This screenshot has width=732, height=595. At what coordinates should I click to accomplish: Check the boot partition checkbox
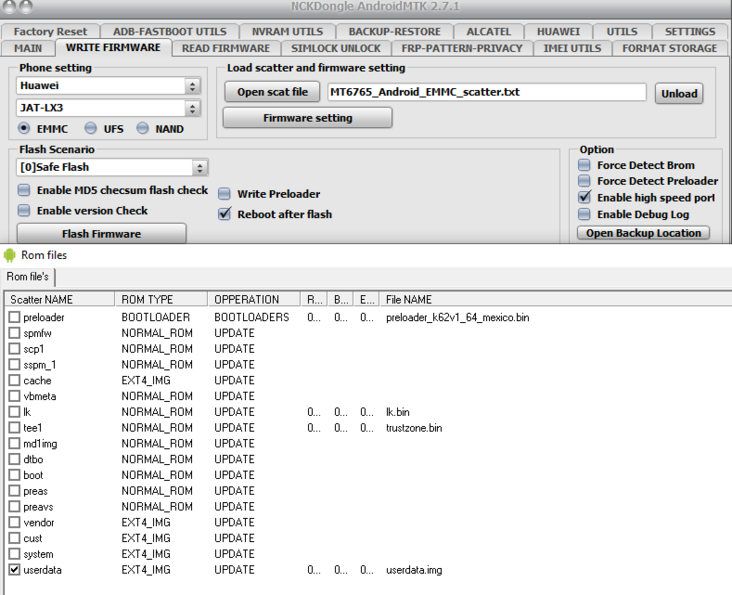[x=14, y=475]
